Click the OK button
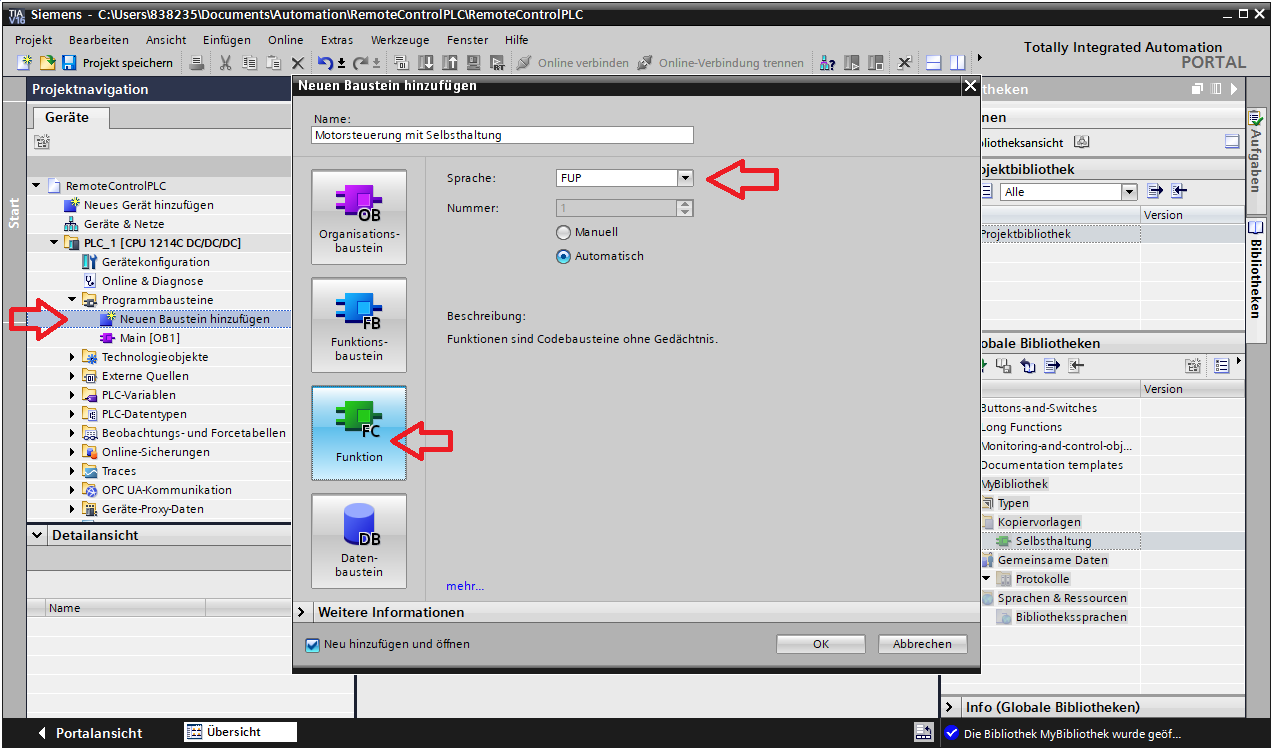 tap(821, 644)
